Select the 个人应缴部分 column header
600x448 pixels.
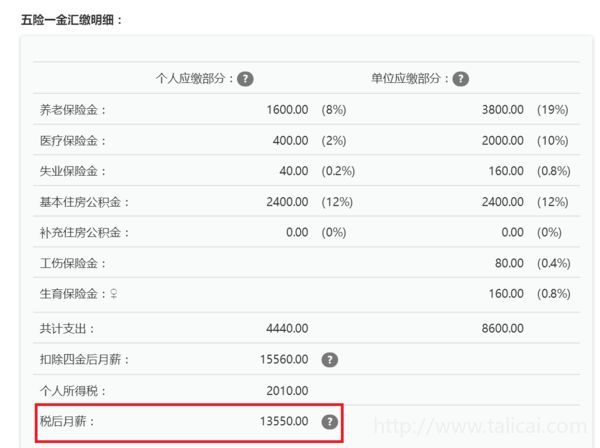coord(195,79)
